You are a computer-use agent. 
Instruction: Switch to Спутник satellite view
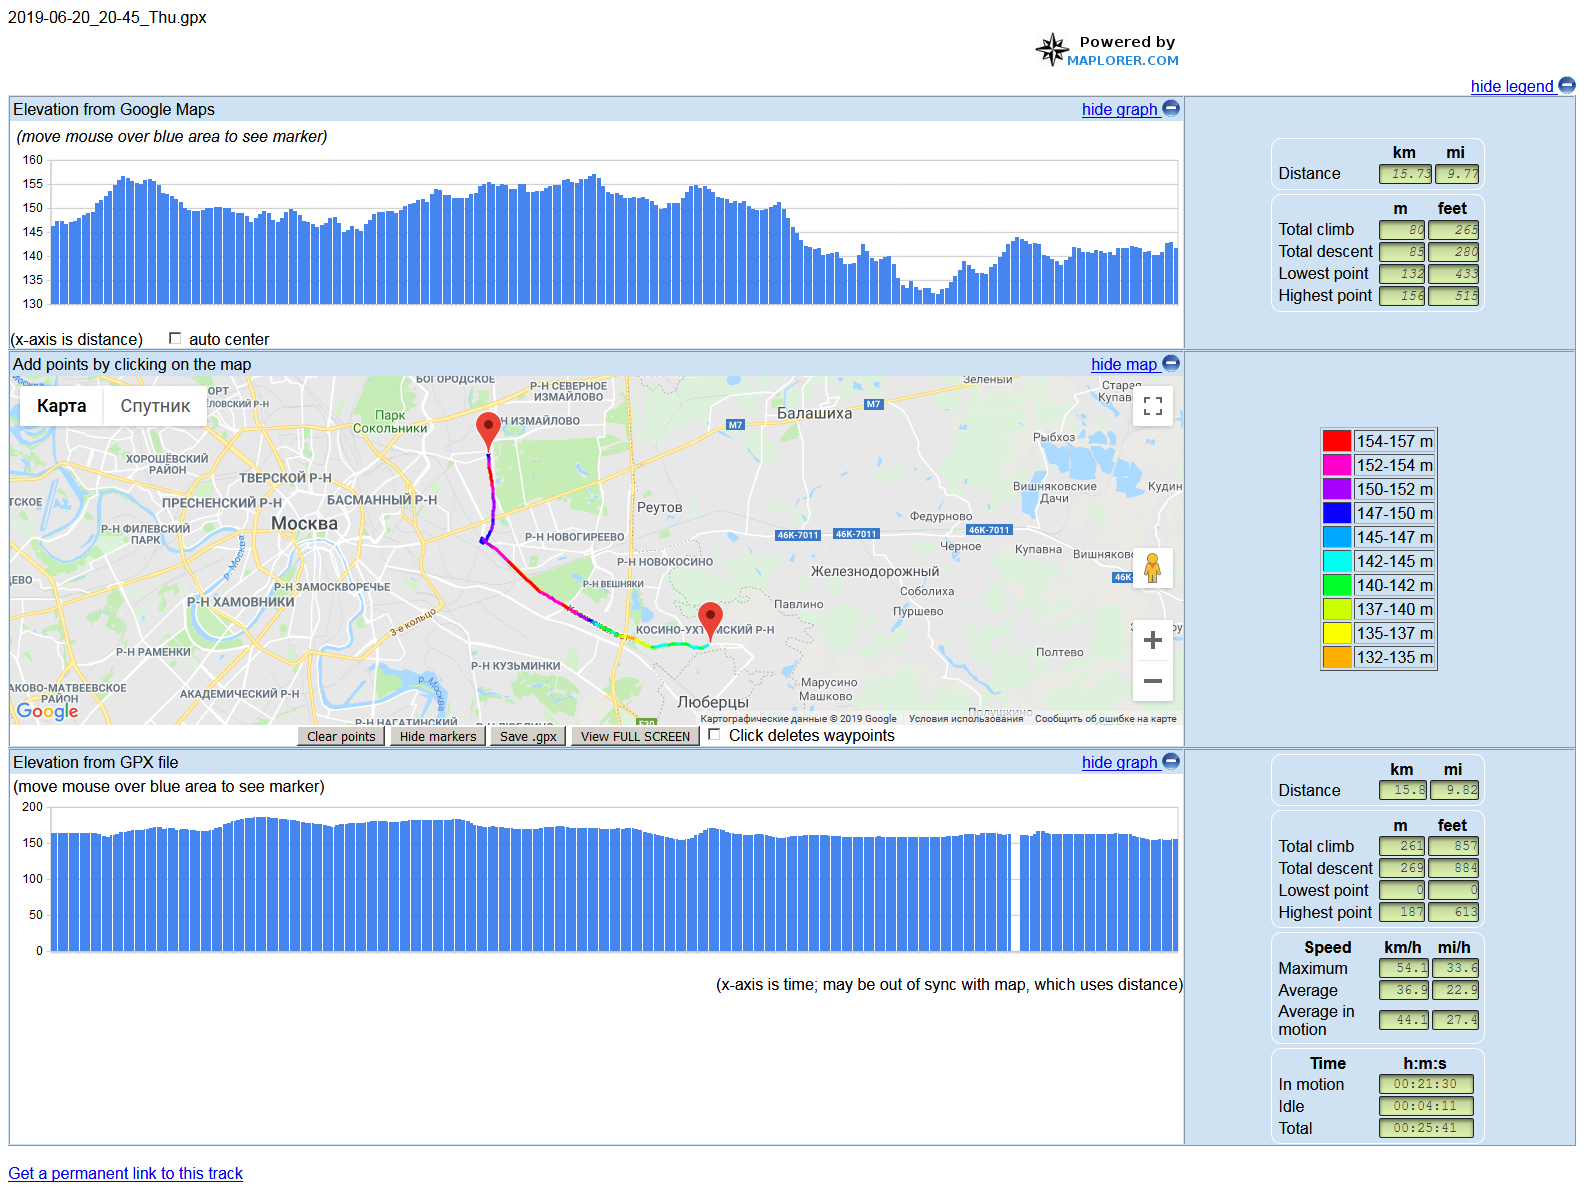[x=155, y=406]
